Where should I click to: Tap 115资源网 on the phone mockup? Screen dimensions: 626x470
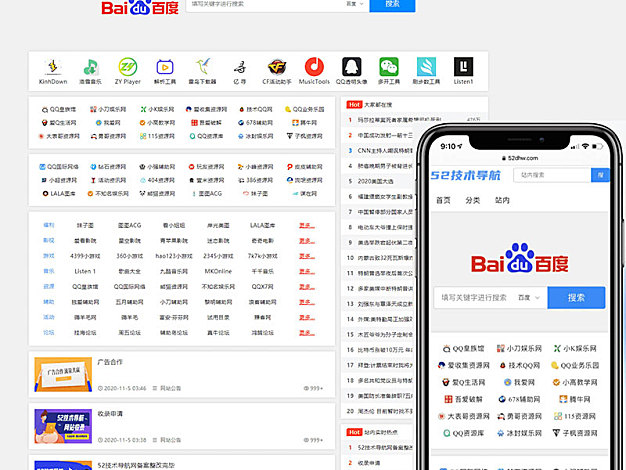coord(574,416)
